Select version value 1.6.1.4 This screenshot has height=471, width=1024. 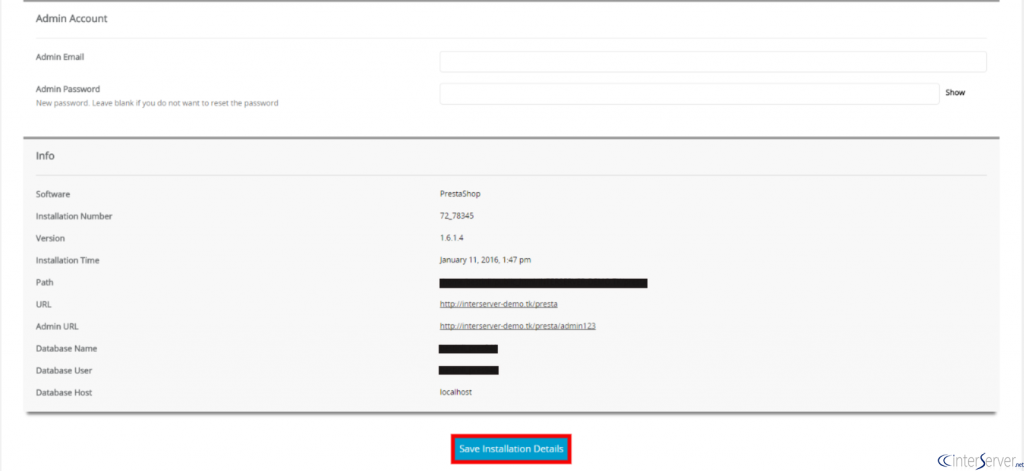(451, 238)
